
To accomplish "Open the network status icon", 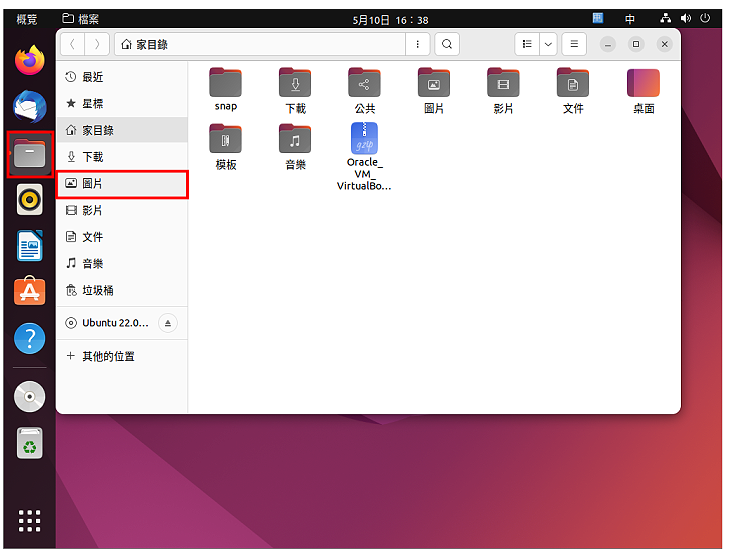I will [665, 18].
